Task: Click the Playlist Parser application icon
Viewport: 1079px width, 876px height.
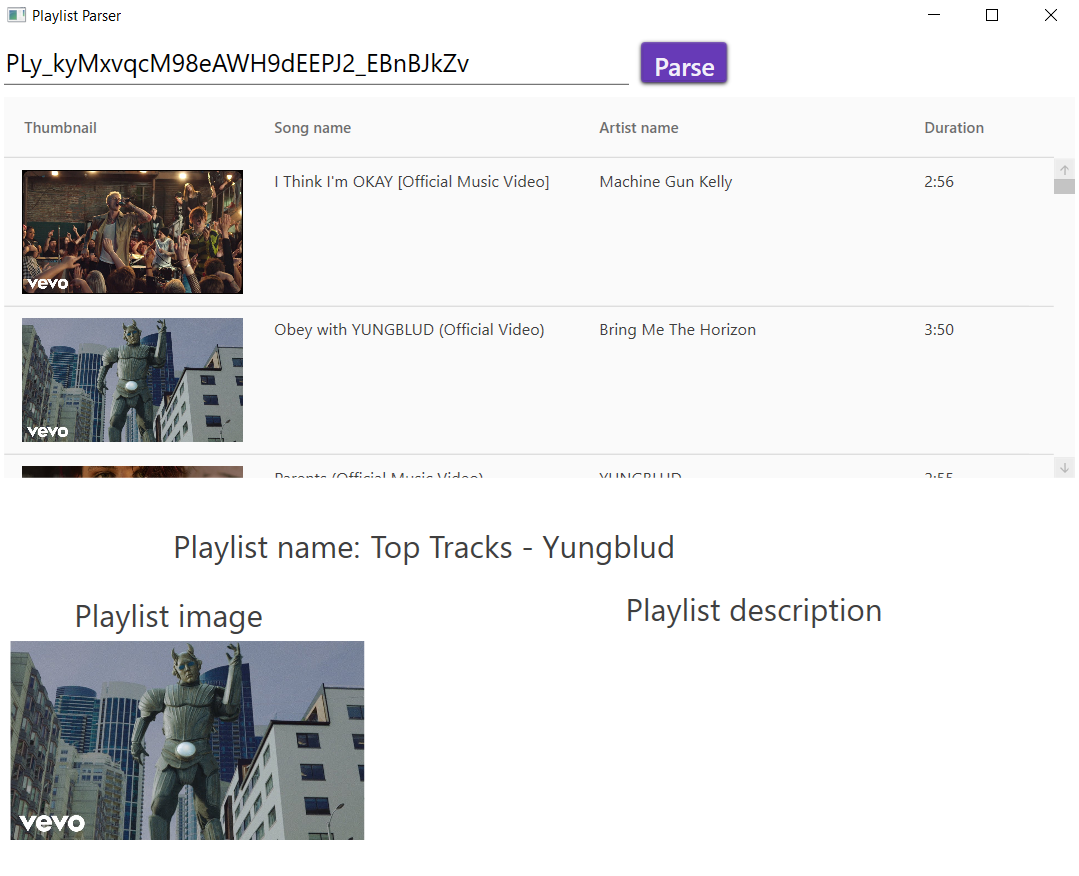Action: 14,16
